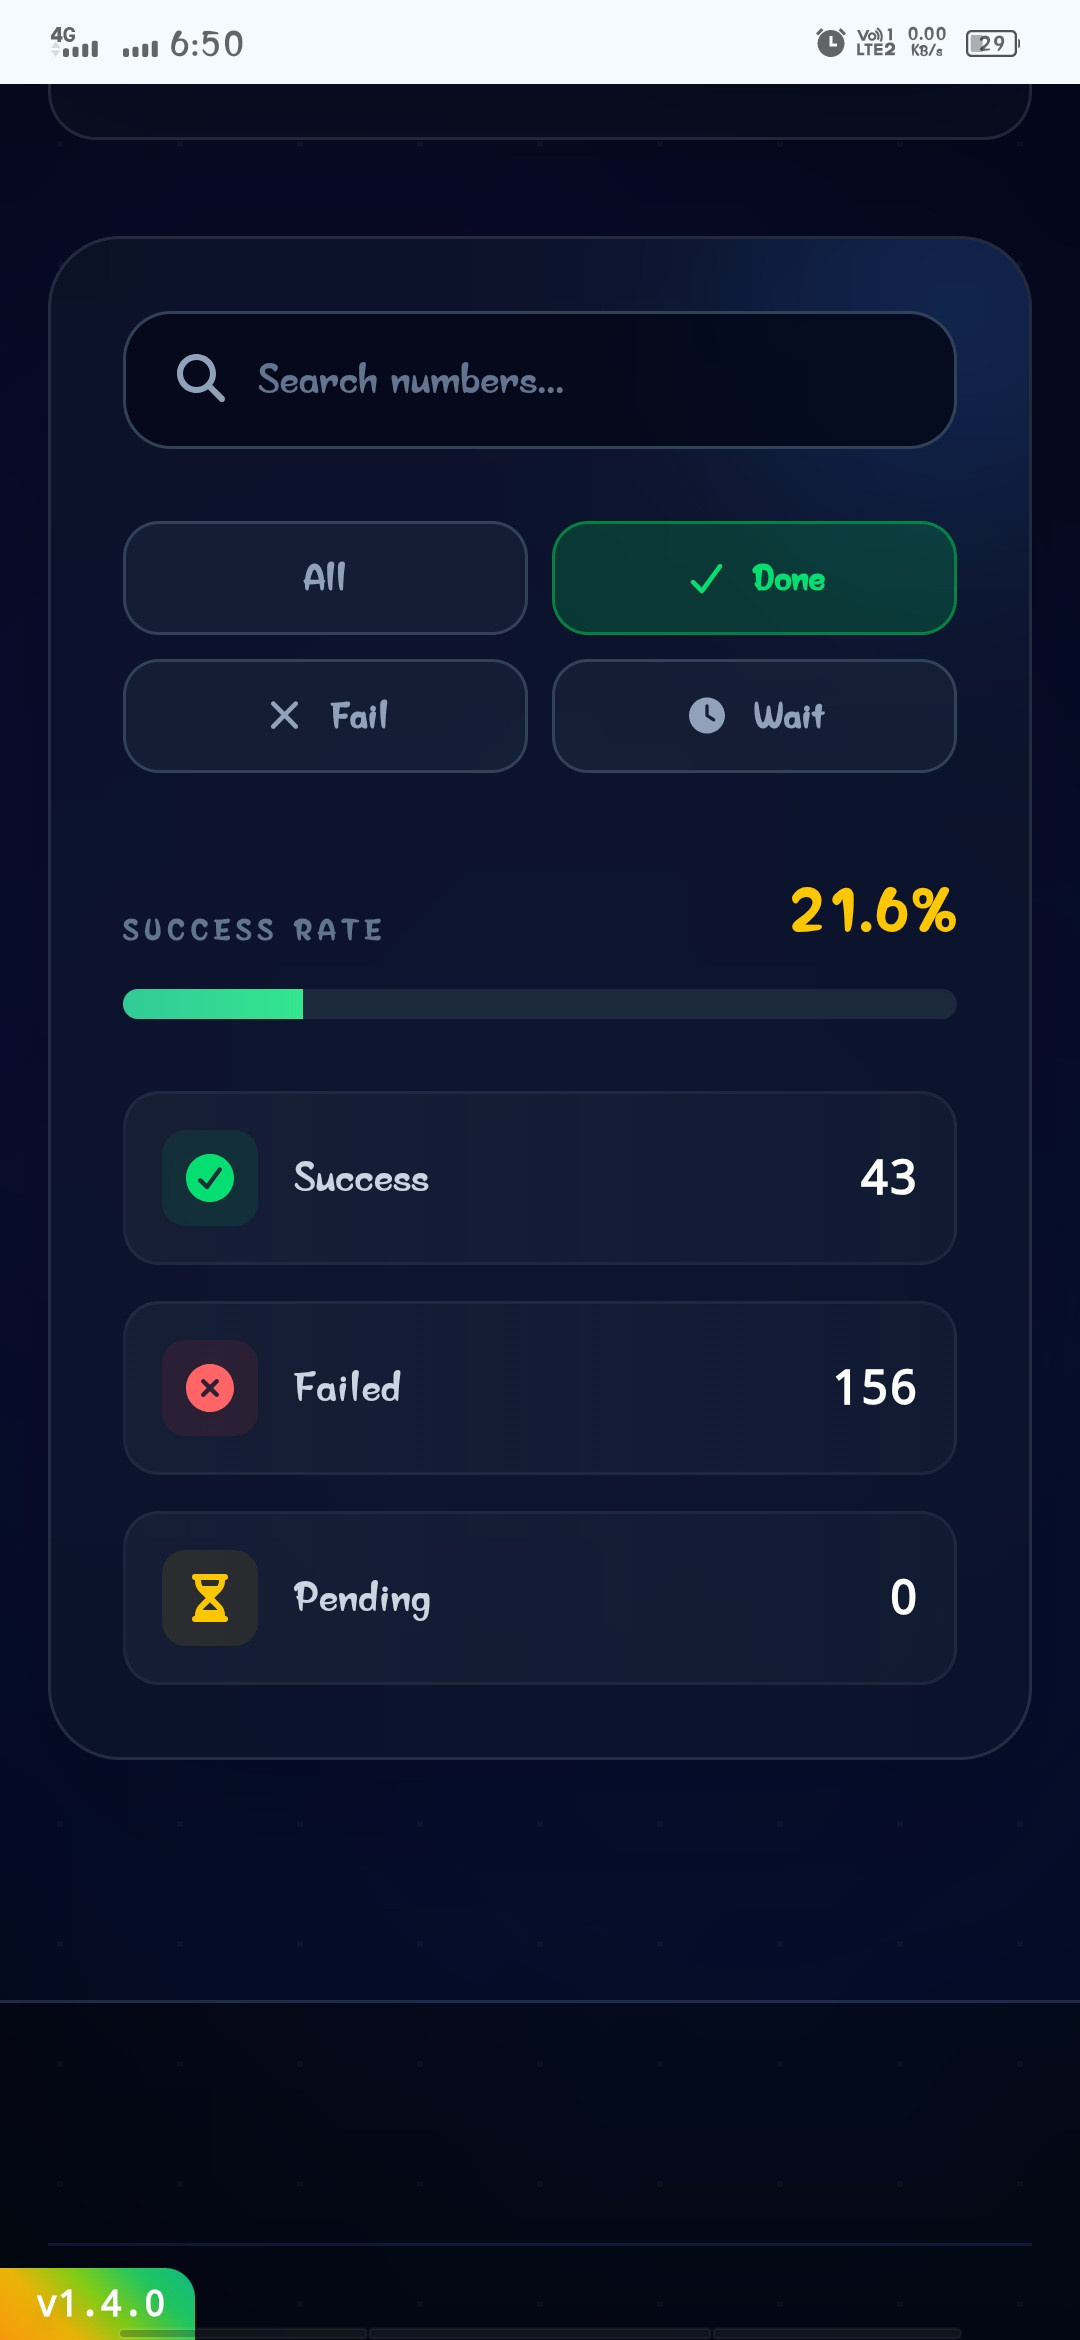The image size is (1080, 2340).
Task: Enable the Fail filter
Action: tap(325, 716)
